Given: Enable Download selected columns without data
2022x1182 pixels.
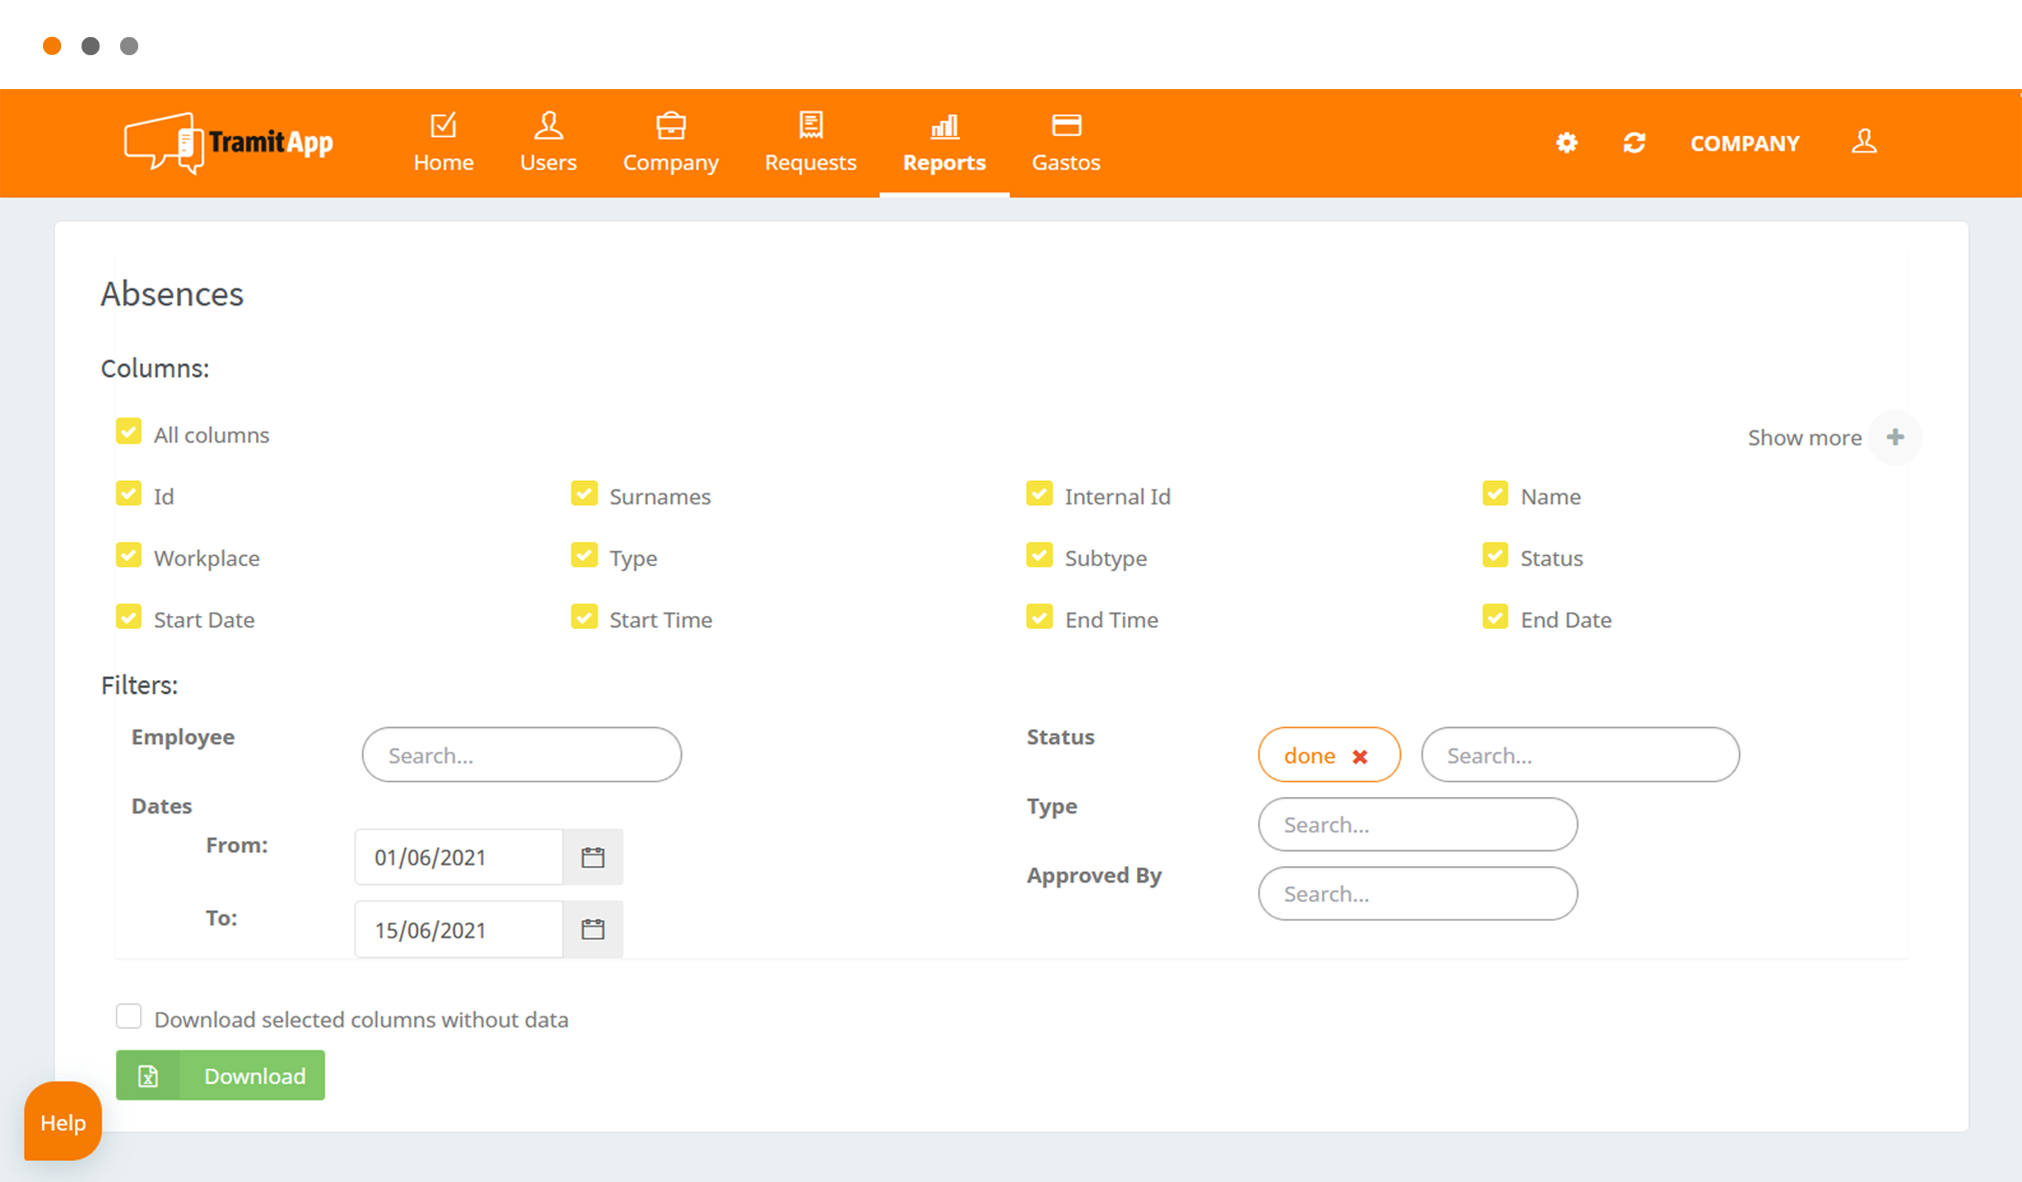Looking at the screenshot, I should click(x=129, y=1017).
